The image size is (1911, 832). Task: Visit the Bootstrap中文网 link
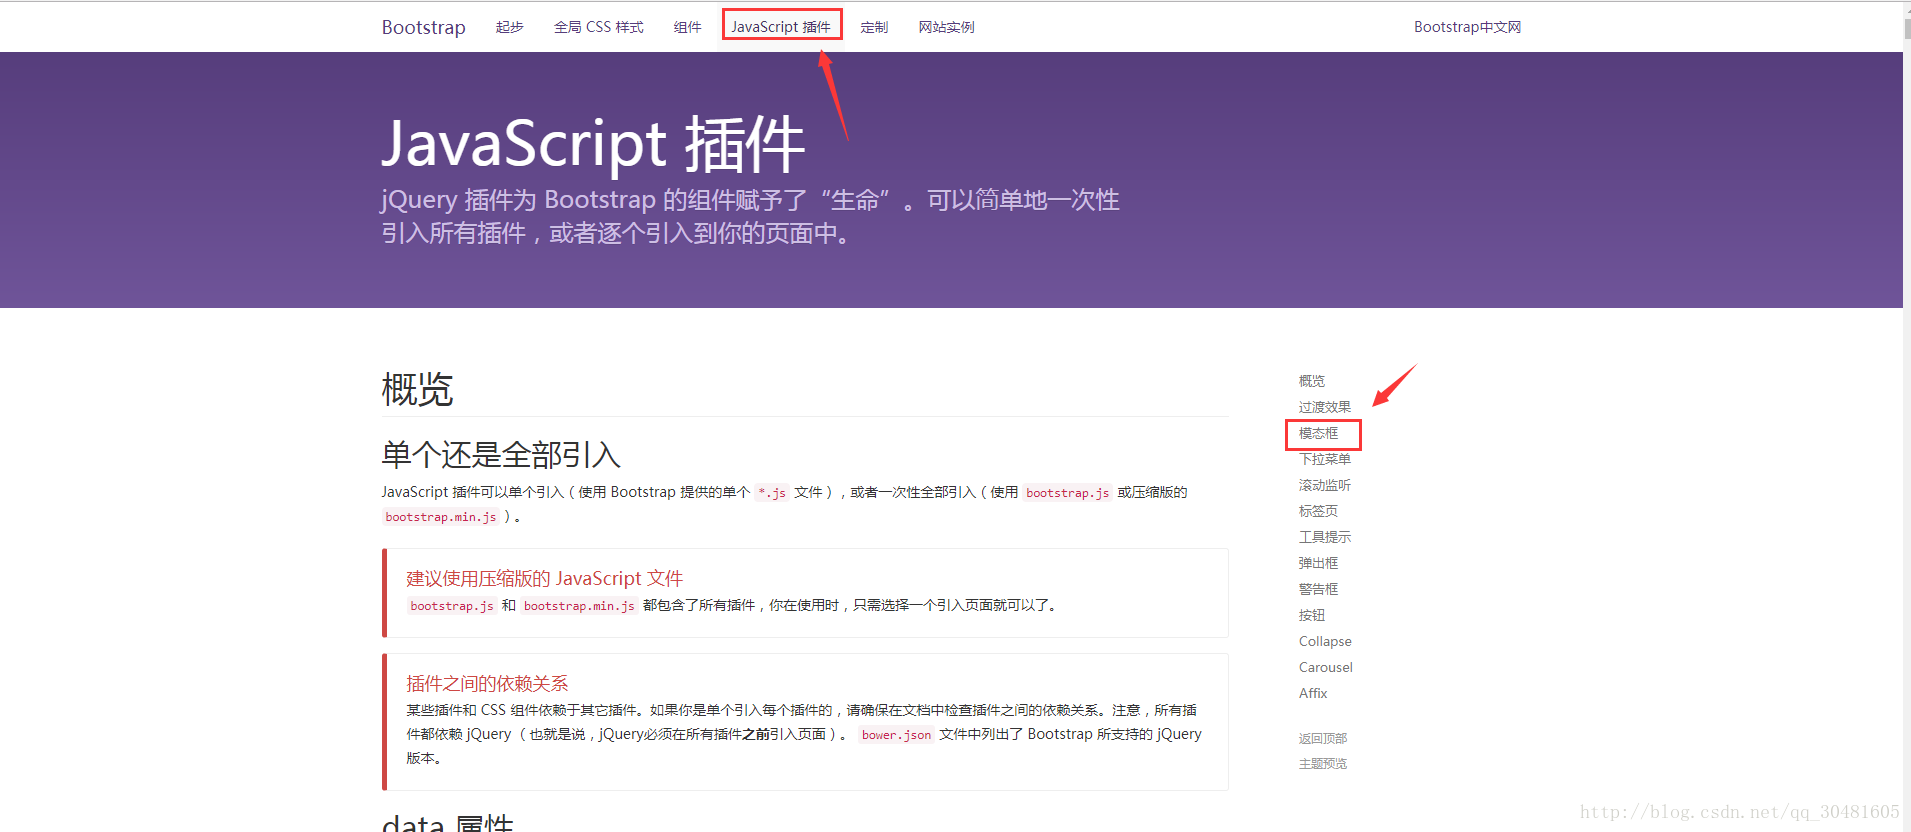coord(1467,27)
